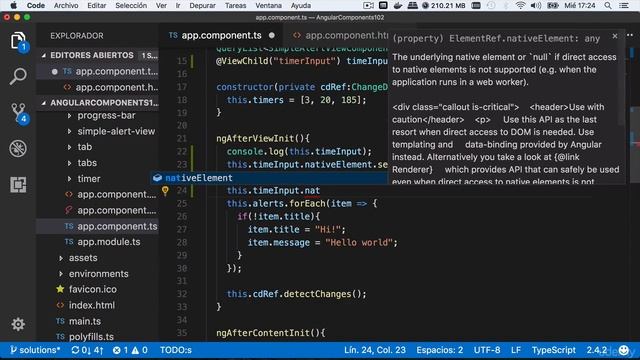640x360 pixels.
Task: Open the macOS Spotlight search icon
Action: click(x=608, y=5)
